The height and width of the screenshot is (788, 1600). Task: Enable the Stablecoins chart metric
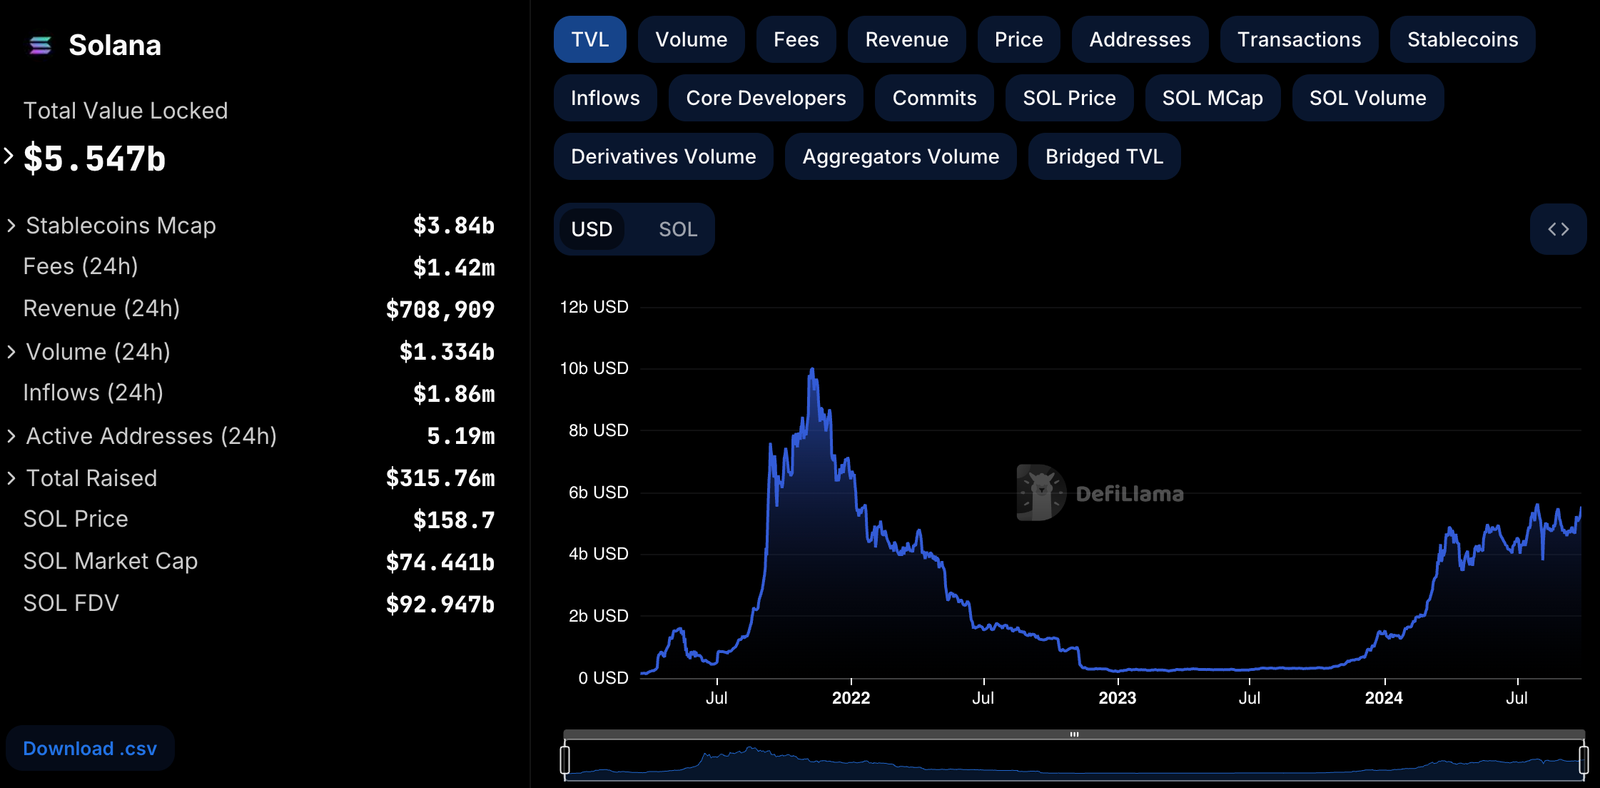(x=1462, y=39)
